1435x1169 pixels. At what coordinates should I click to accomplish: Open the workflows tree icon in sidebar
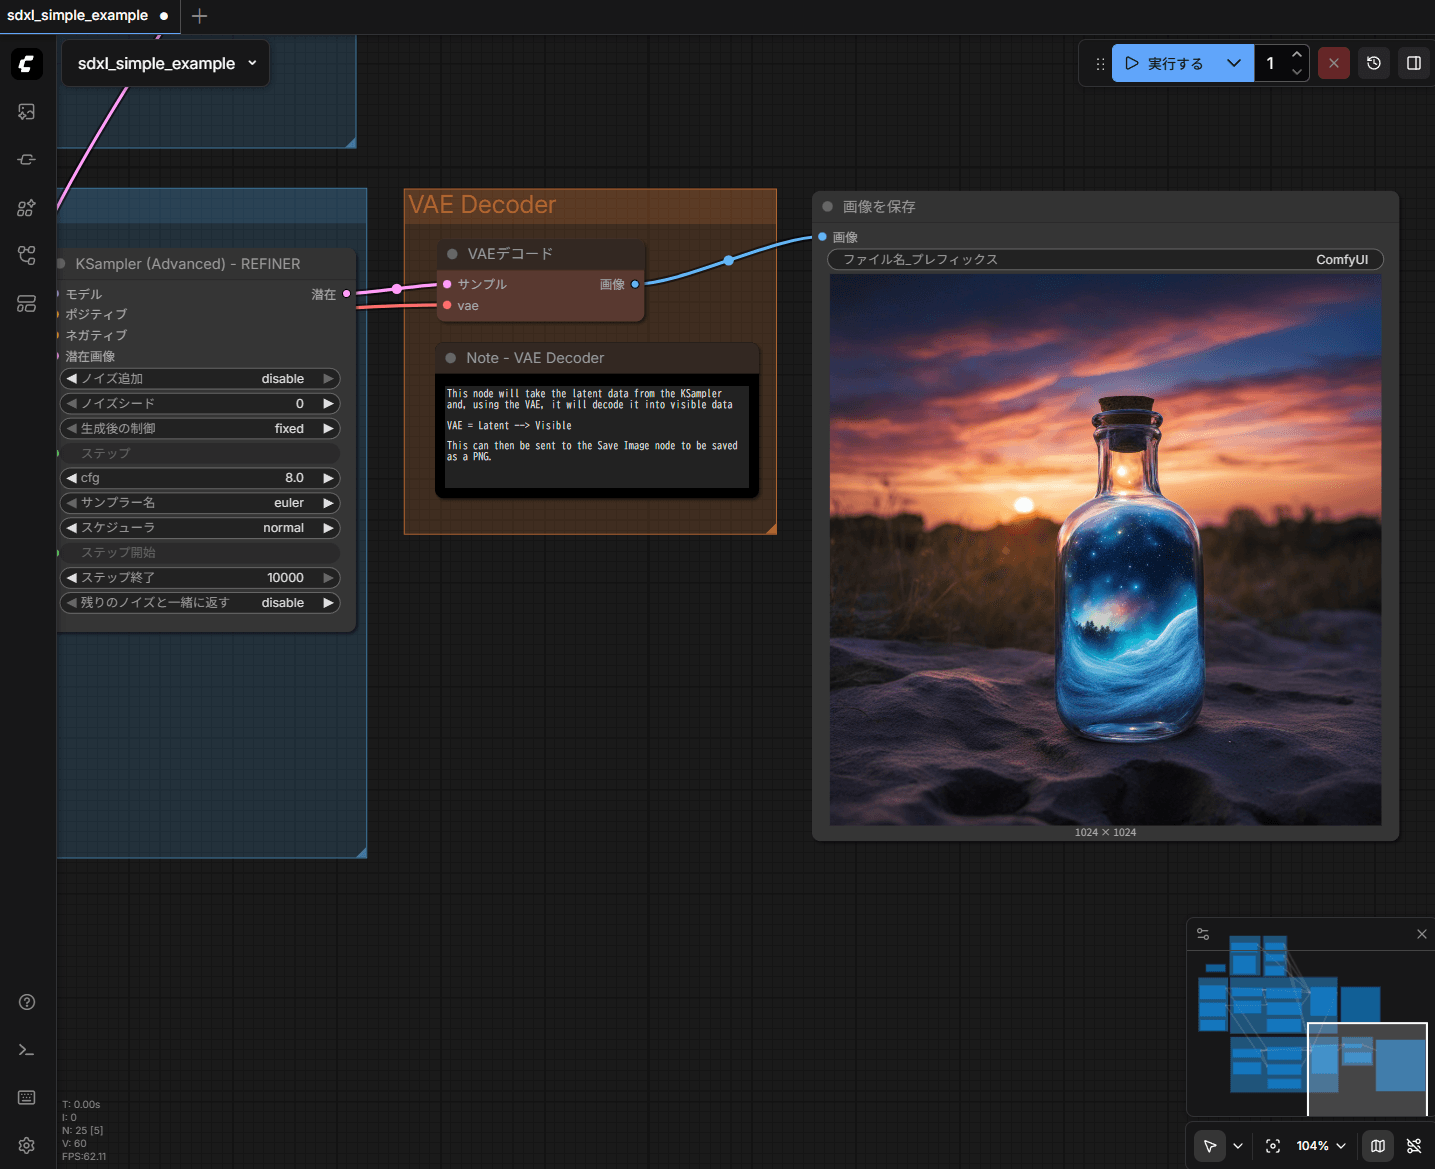27,256
